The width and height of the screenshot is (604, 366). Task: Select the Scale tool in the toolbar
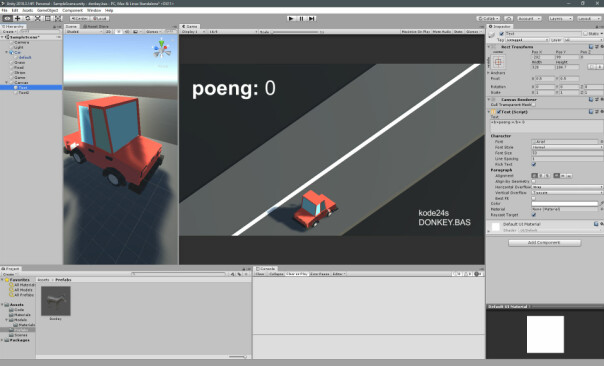pos(37,18)
